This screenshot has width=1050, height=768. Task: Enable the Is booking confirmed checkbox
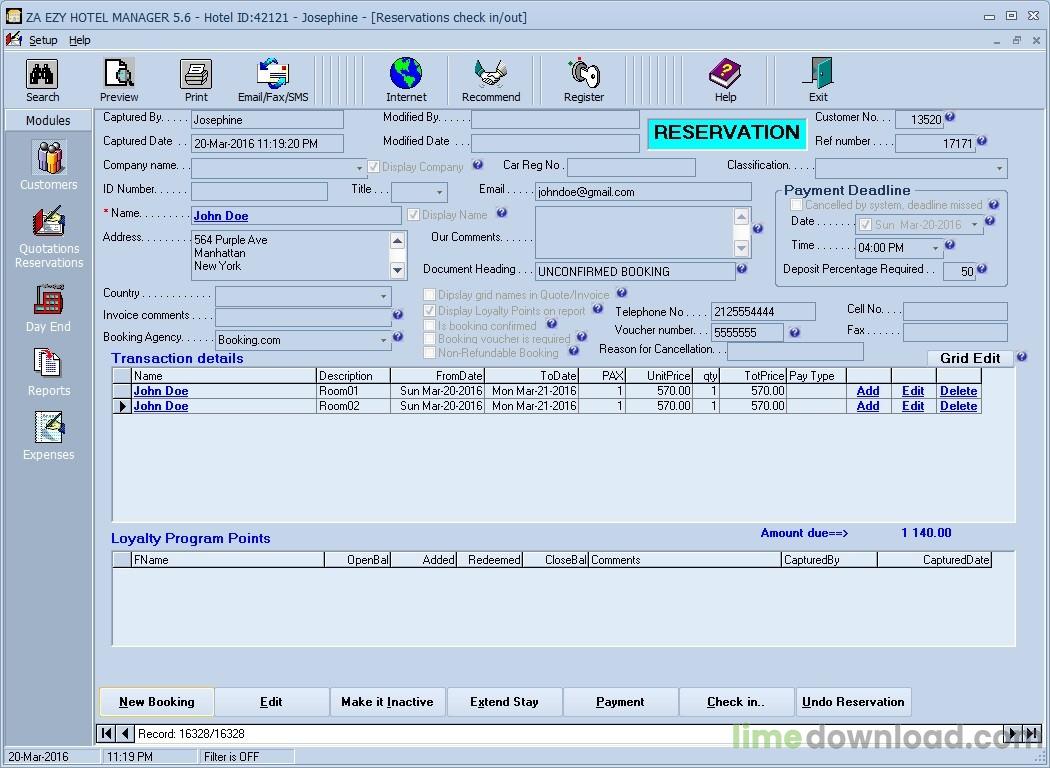pos(430,325)
